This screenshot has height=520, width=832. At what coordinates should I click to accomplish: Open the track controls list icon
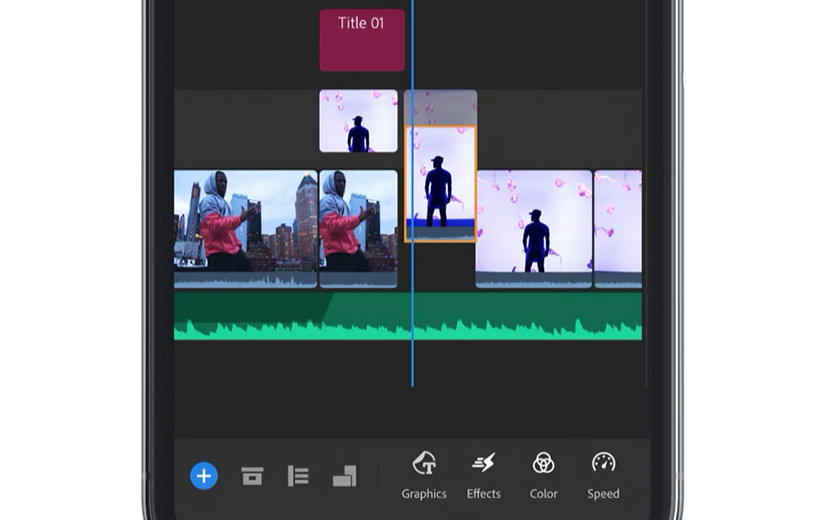[x=298, y=476]
